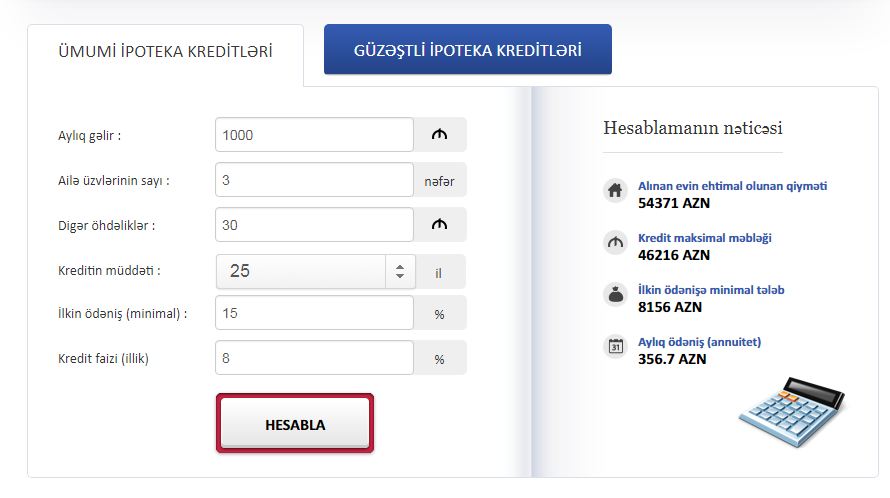
Task: Click the manat icon beside Aylıq gəlir
Action: (439, 135)
